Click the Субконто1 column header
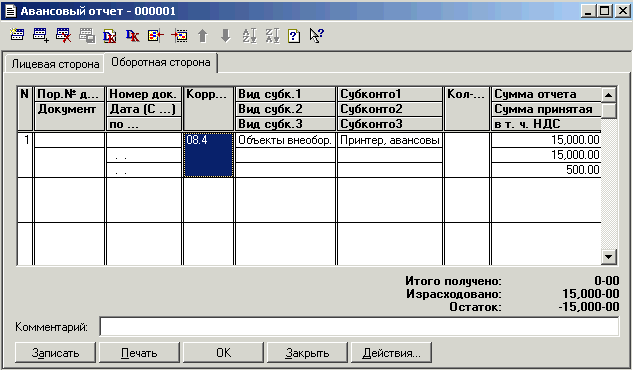The height and width of the screenshot is (370, 633). (x=390, y=94)
